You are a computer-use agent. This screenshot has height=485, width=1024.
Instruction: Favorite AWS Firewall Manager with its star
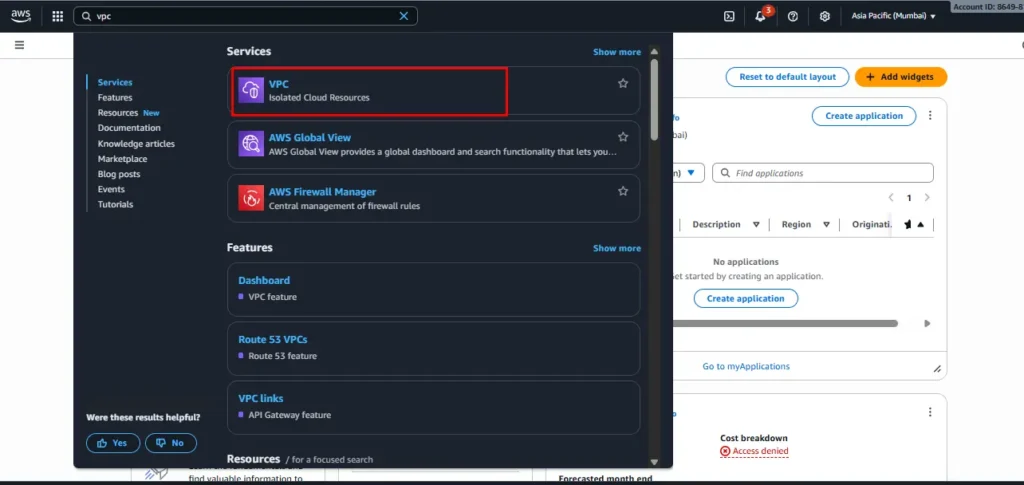[x=623, y=191]
